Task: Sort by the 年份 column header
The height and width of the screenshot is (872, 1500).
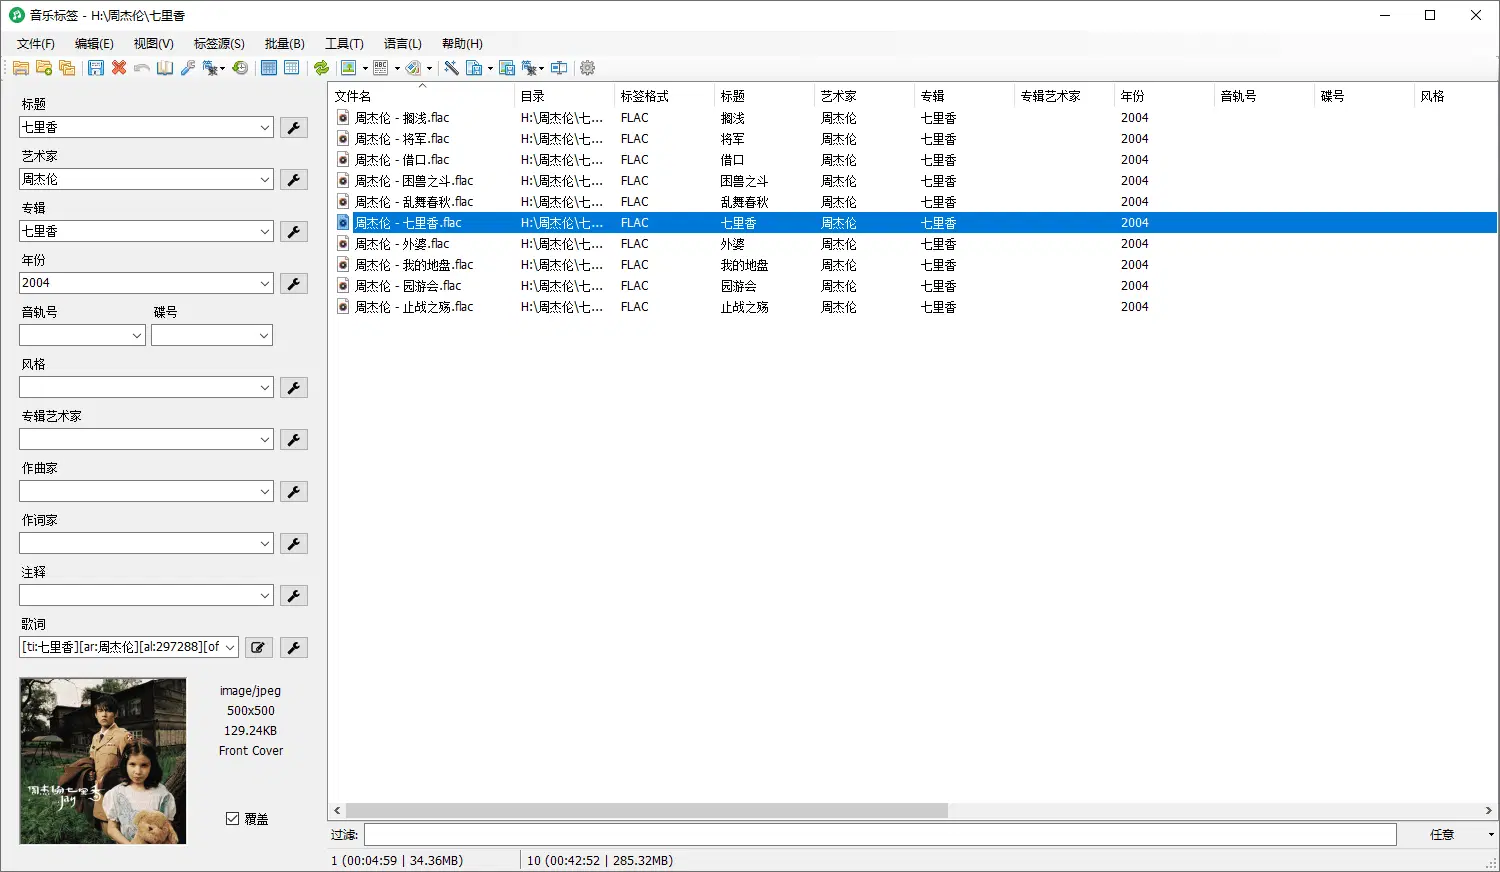Action: (1164, 96)
